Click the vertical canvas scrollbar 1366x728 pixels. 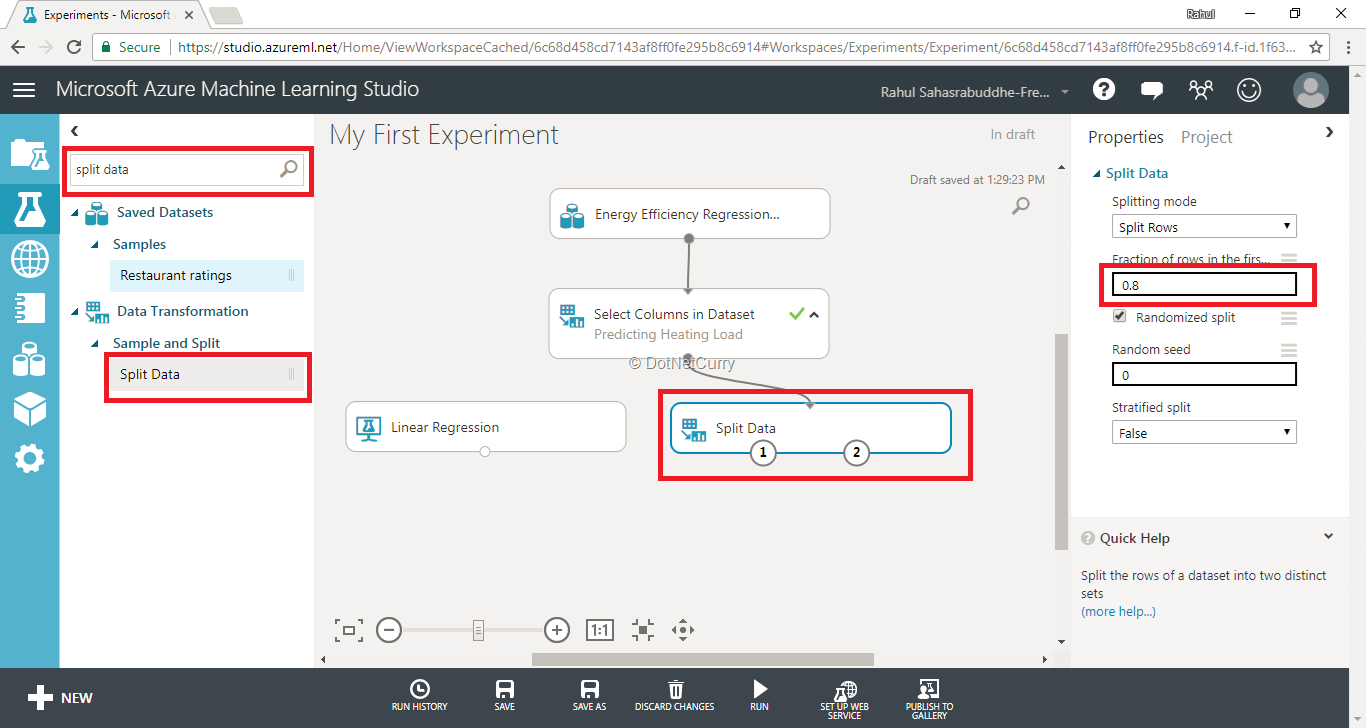click(1062, 441)
